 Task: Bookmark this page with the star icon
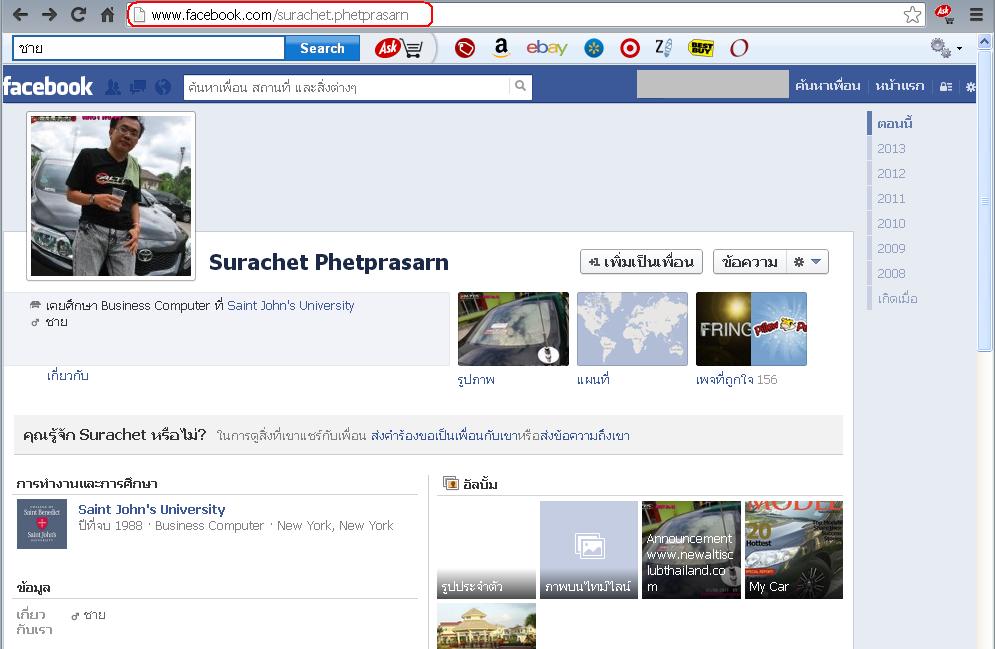point(912,15)
